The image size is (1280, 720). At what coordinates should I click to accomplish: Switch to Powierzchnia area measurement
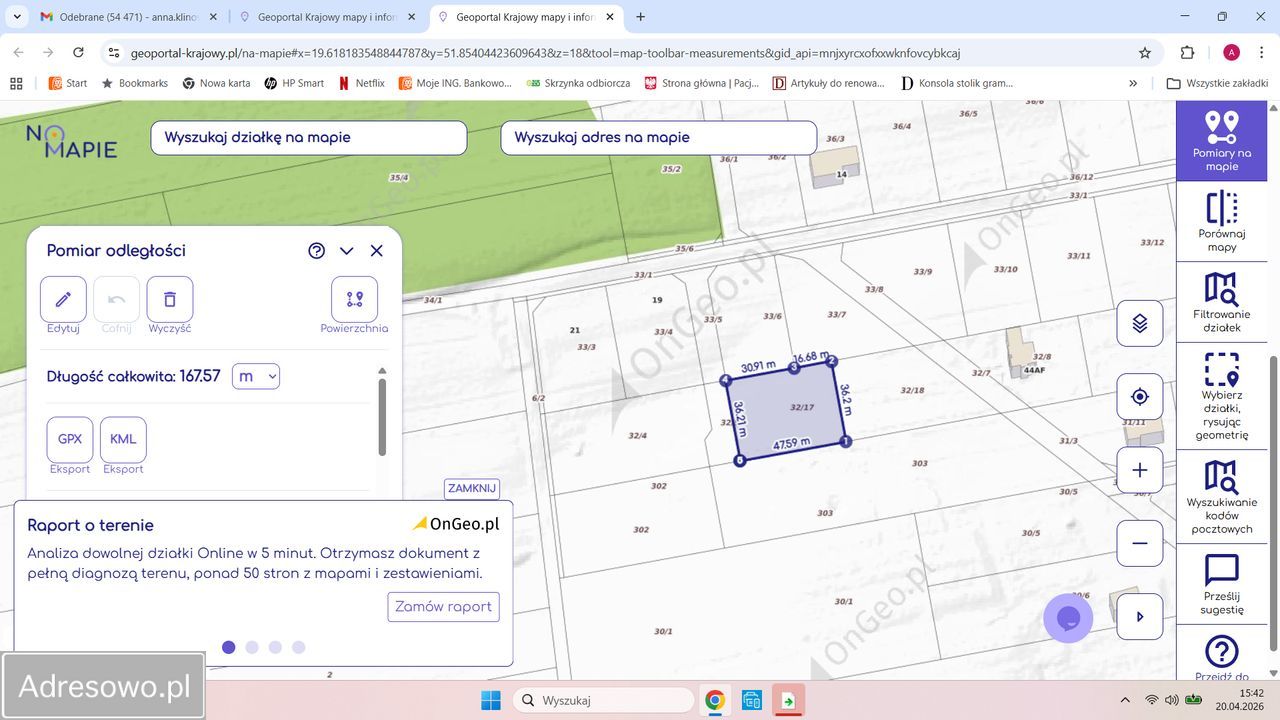pos(354,299)
